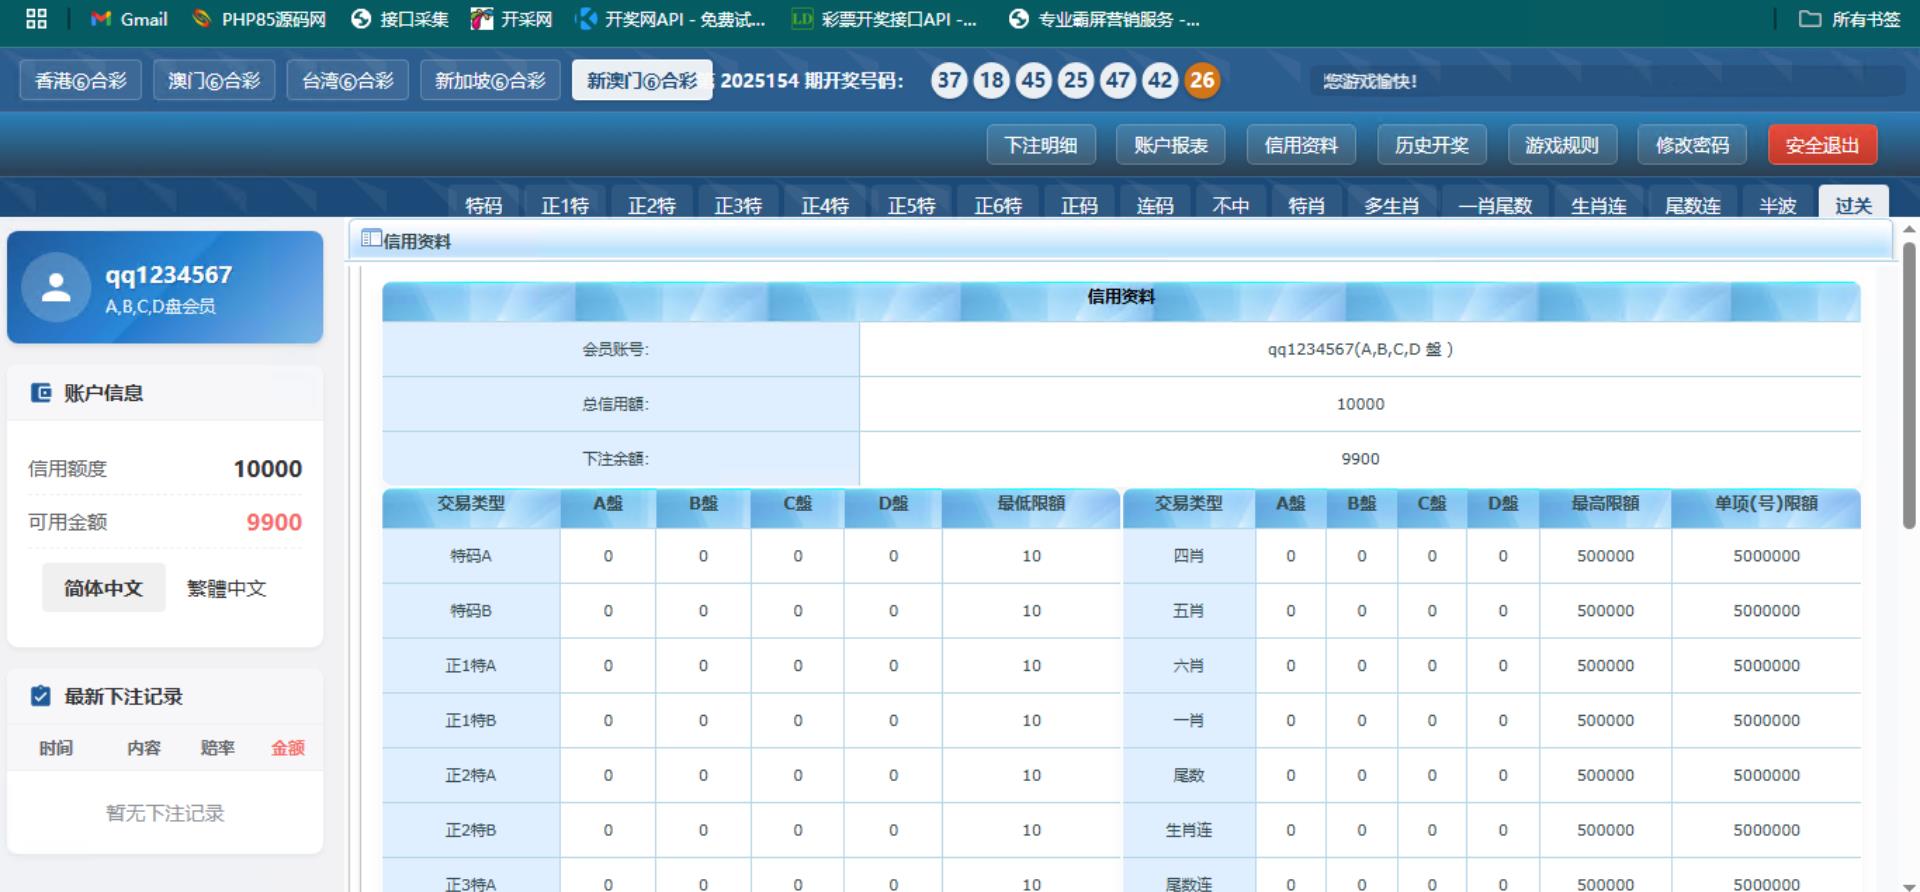1920x892 pixels.
Task: Open the PHP85源码网 bookmark
Action: click(x=259, y=19)
